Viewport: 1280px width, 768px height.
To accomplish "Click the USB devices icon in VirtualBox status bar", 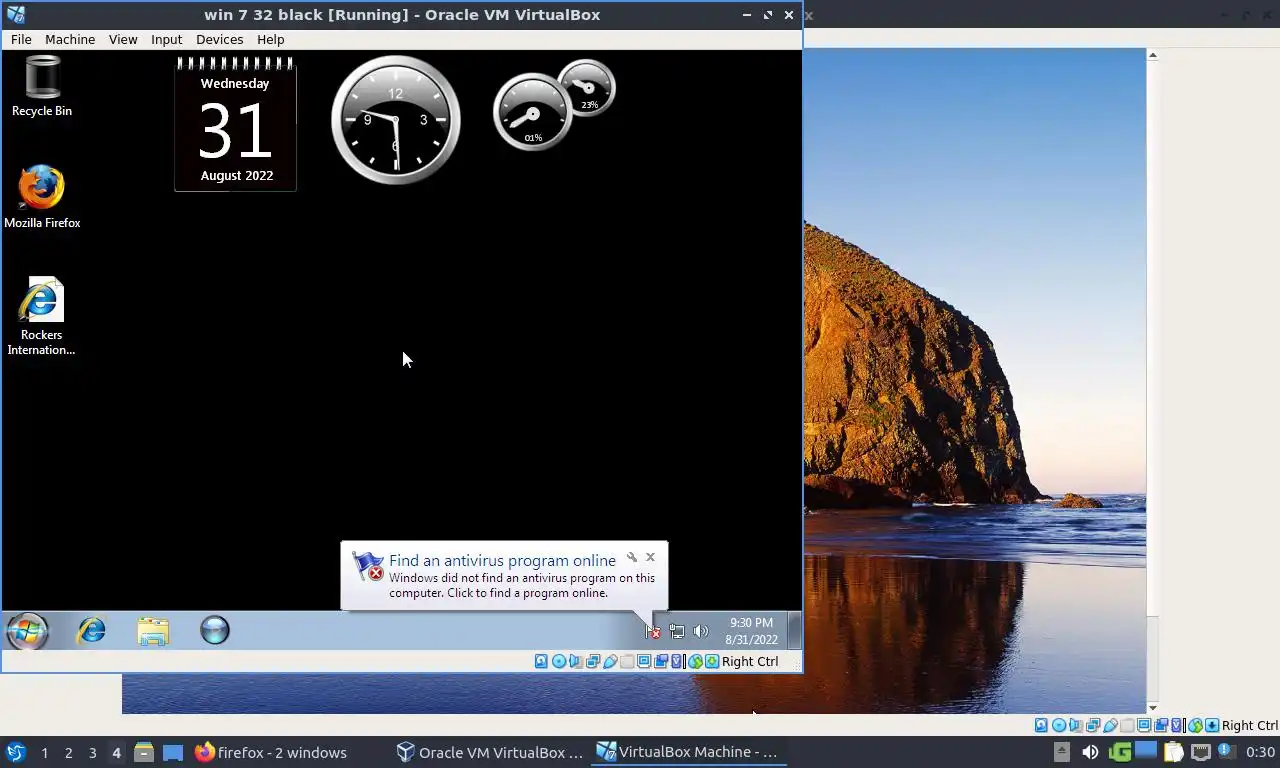I will (610, 661).
